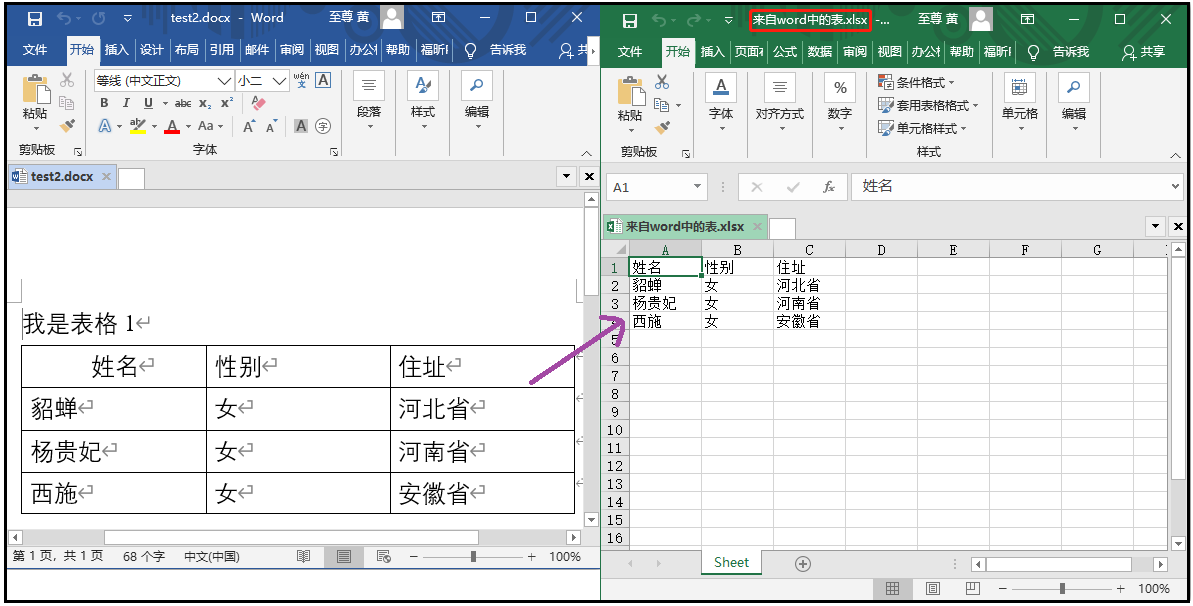Open the font color dropdown arrow in Word
1193x606 pixels.
tap(188, 127)
